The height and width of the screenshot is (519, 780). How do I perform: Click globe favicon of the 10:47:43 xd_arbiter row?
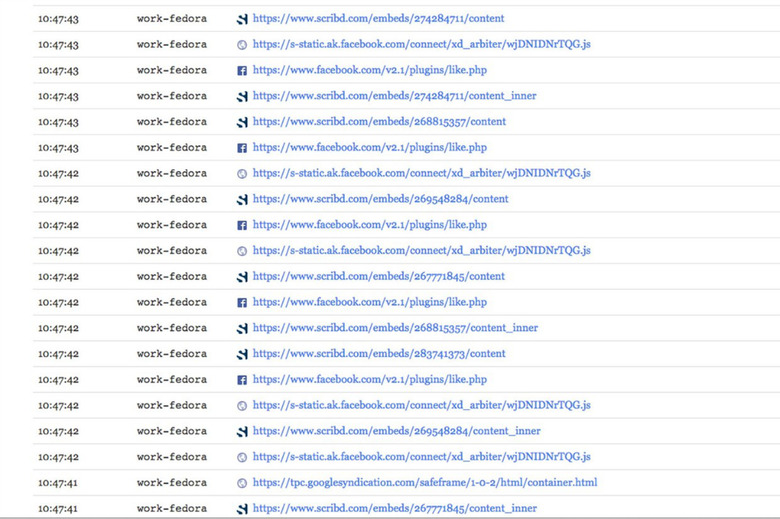(242, 45)
